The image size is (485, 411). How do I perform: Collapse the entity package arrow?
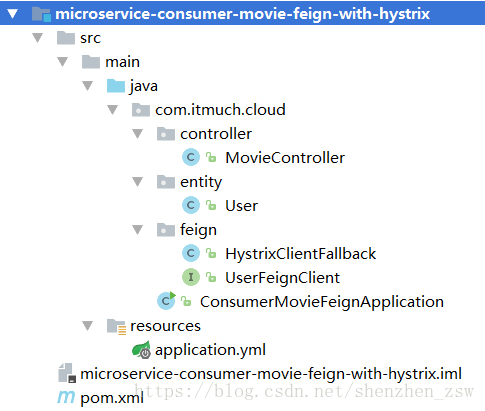point(138,182)
